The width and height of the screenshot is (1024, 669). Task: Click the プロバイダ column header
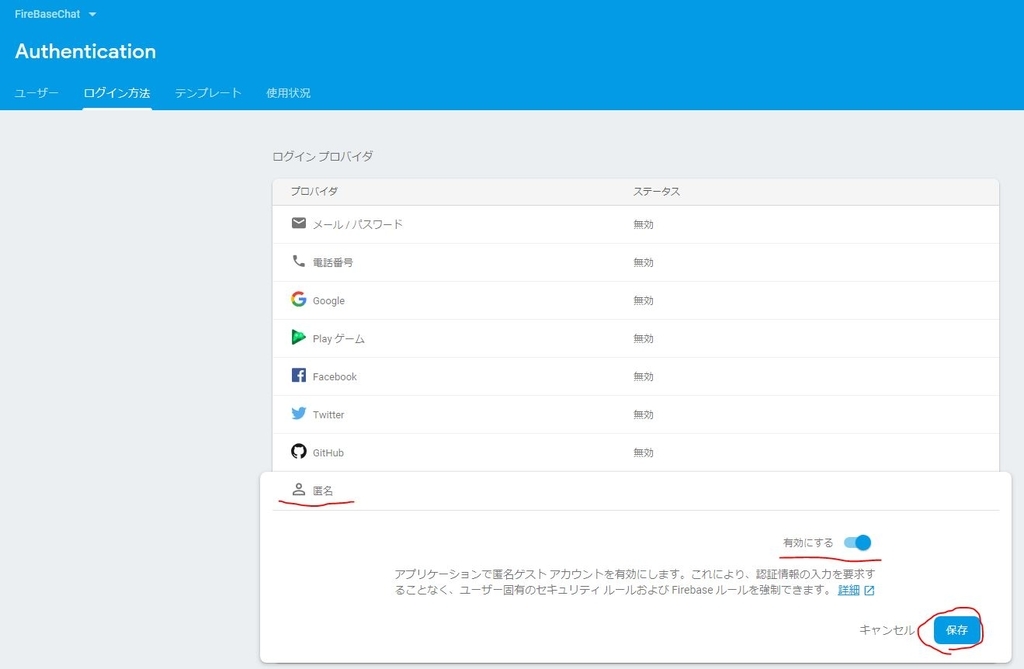click(x=314, y=191)
